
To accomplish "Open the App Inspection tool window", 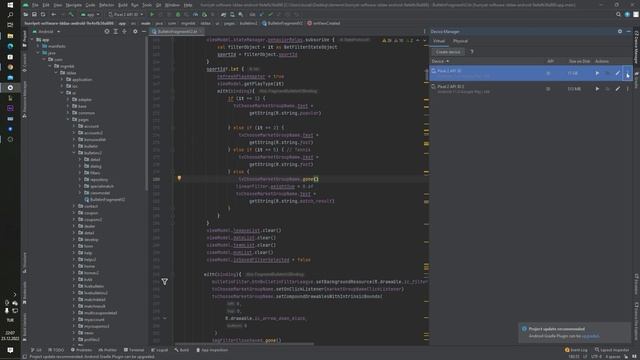I will 212,350.
